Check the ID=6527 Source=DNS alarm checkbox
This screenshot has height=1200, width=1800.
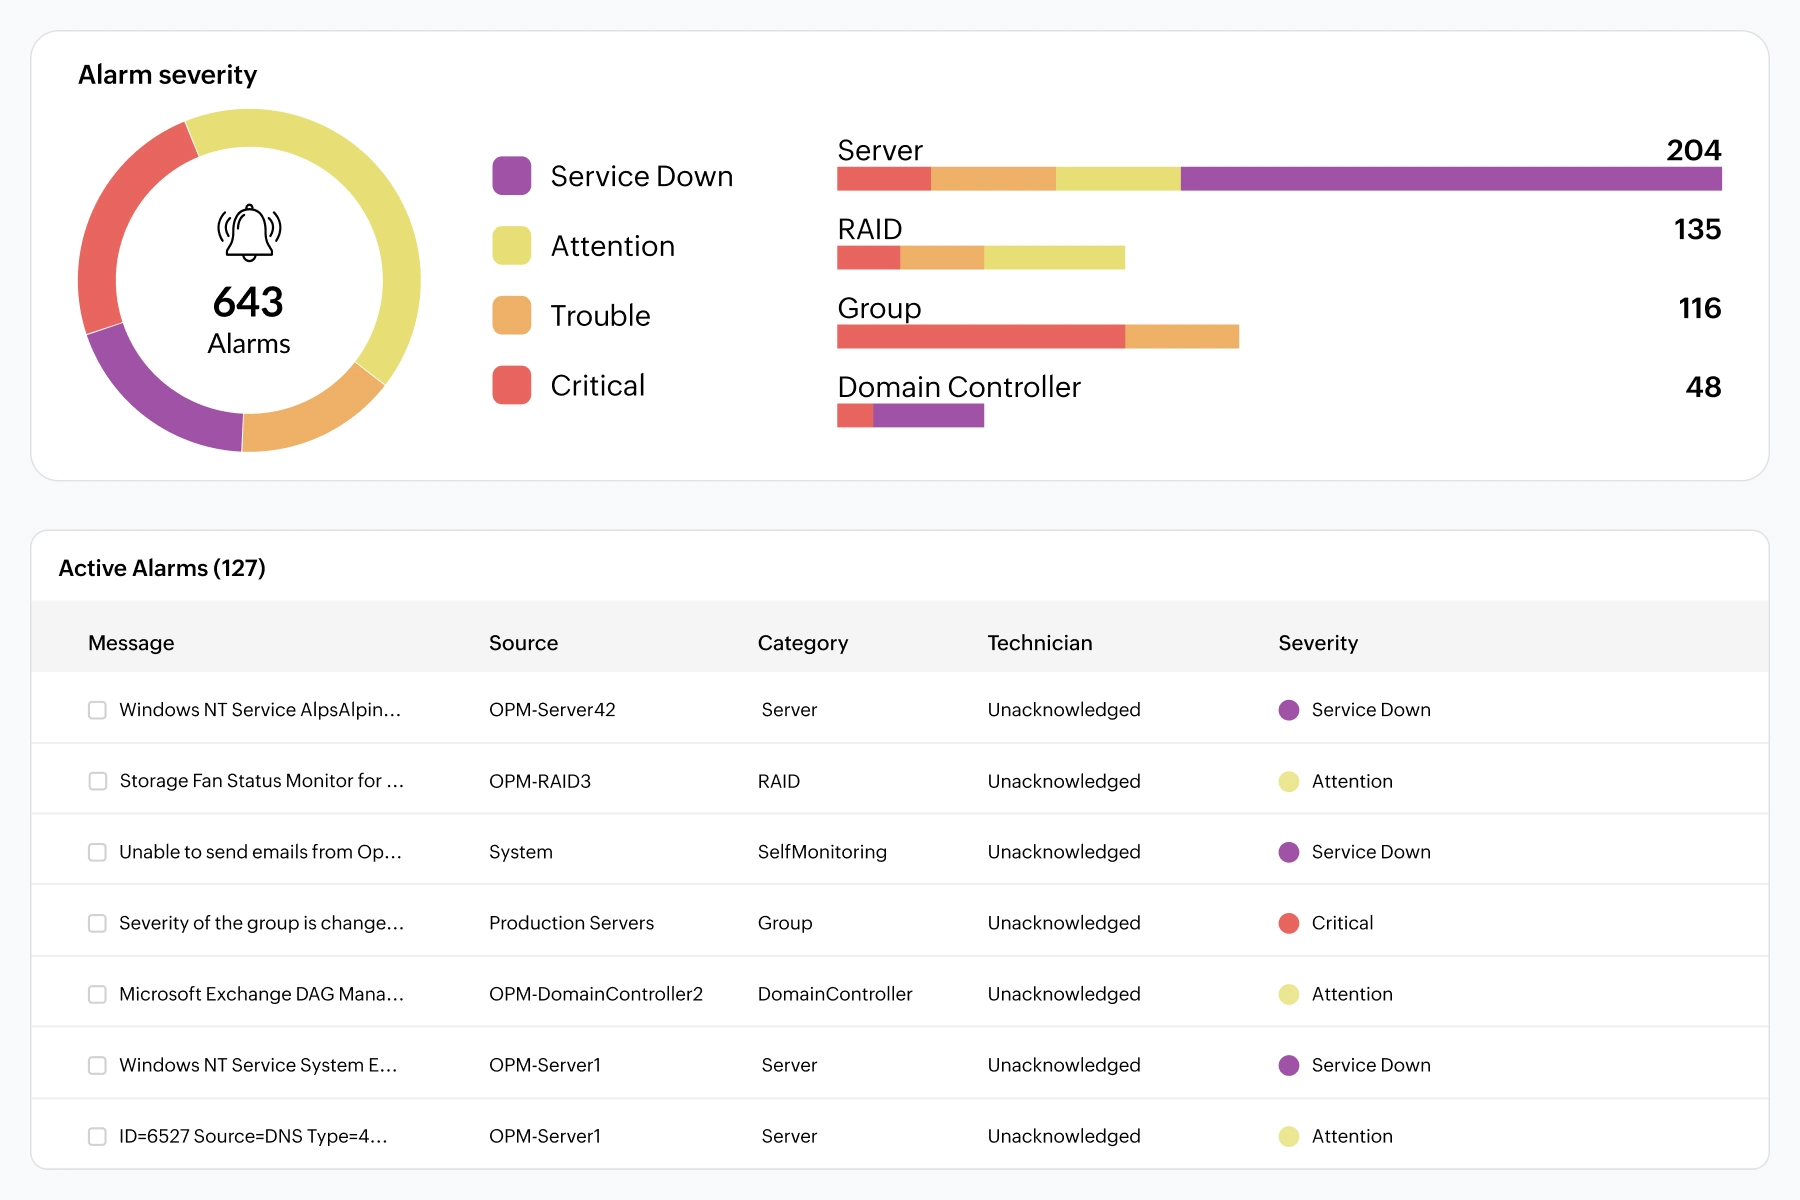[97, 1136]
